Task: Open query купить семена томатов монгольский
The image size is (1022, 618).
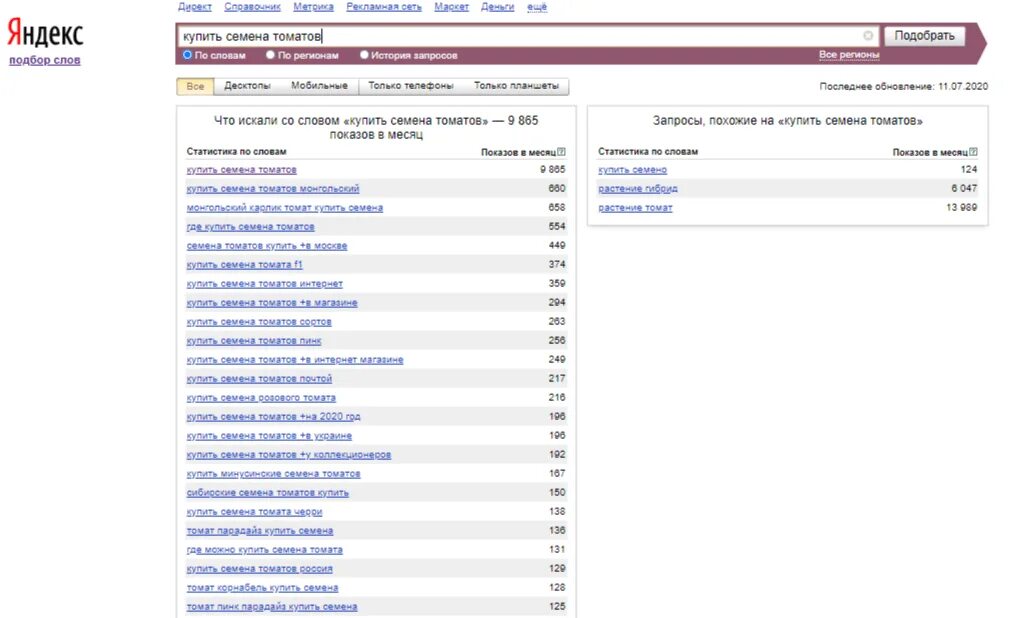Action: click(272, 188)
